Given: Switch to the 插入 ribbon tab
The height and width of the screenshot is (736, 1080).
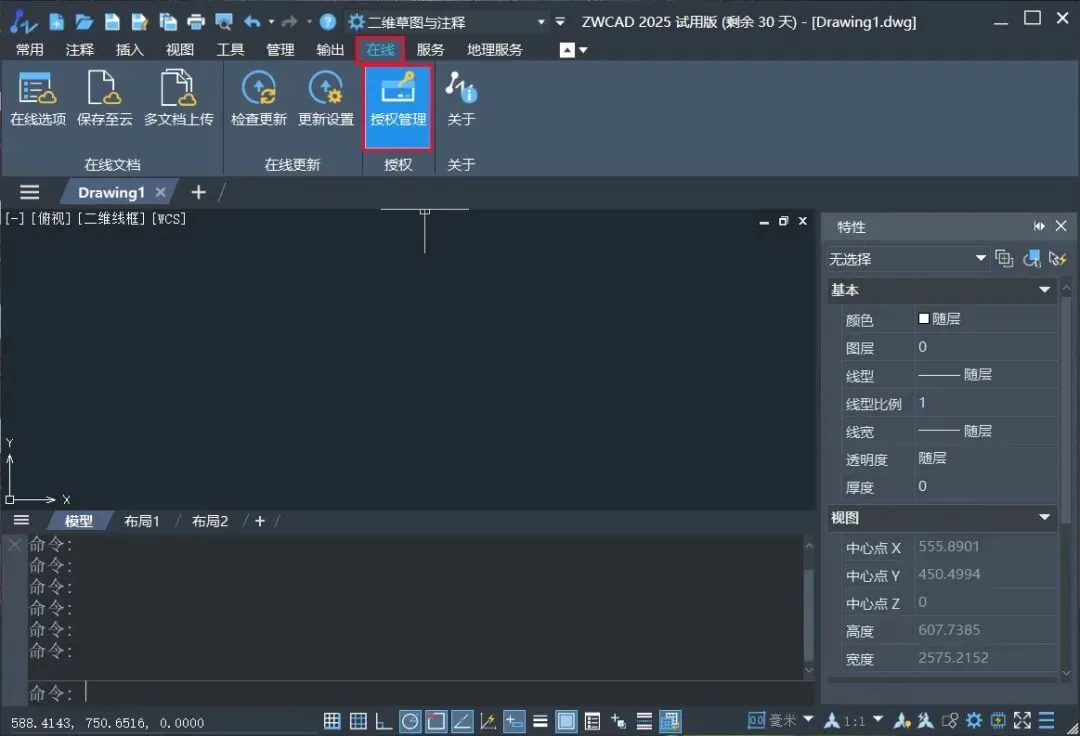Looking at the screenshot, I should pyautogui.click(x=129, y=50).
